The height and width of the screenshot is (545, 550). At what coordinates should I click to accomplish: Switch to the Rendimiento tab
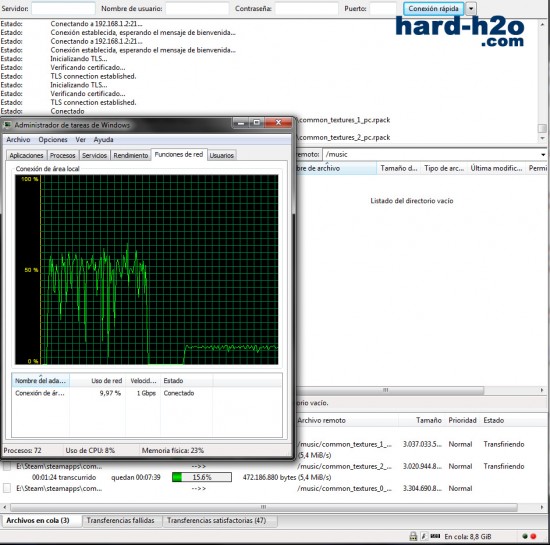click(x=130, y=155)
